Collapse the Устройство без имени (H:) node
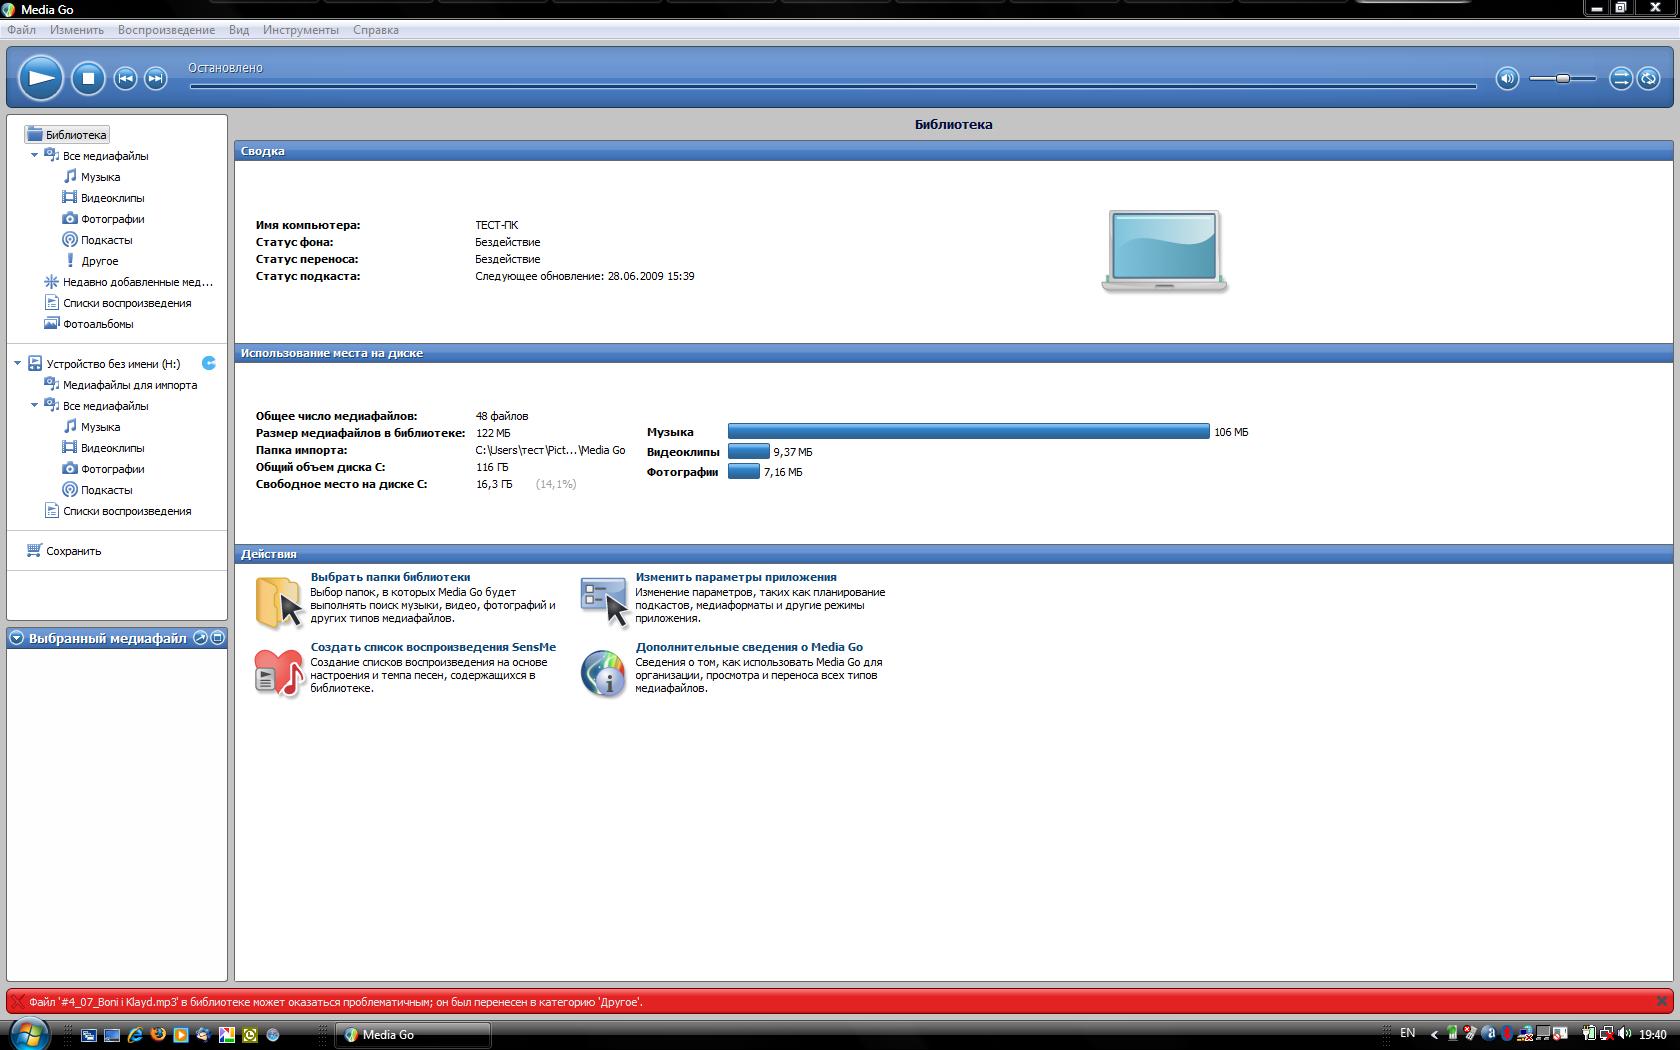Screen dimensions: 1680x1050 pyautogui.click(x=17, y=364)
